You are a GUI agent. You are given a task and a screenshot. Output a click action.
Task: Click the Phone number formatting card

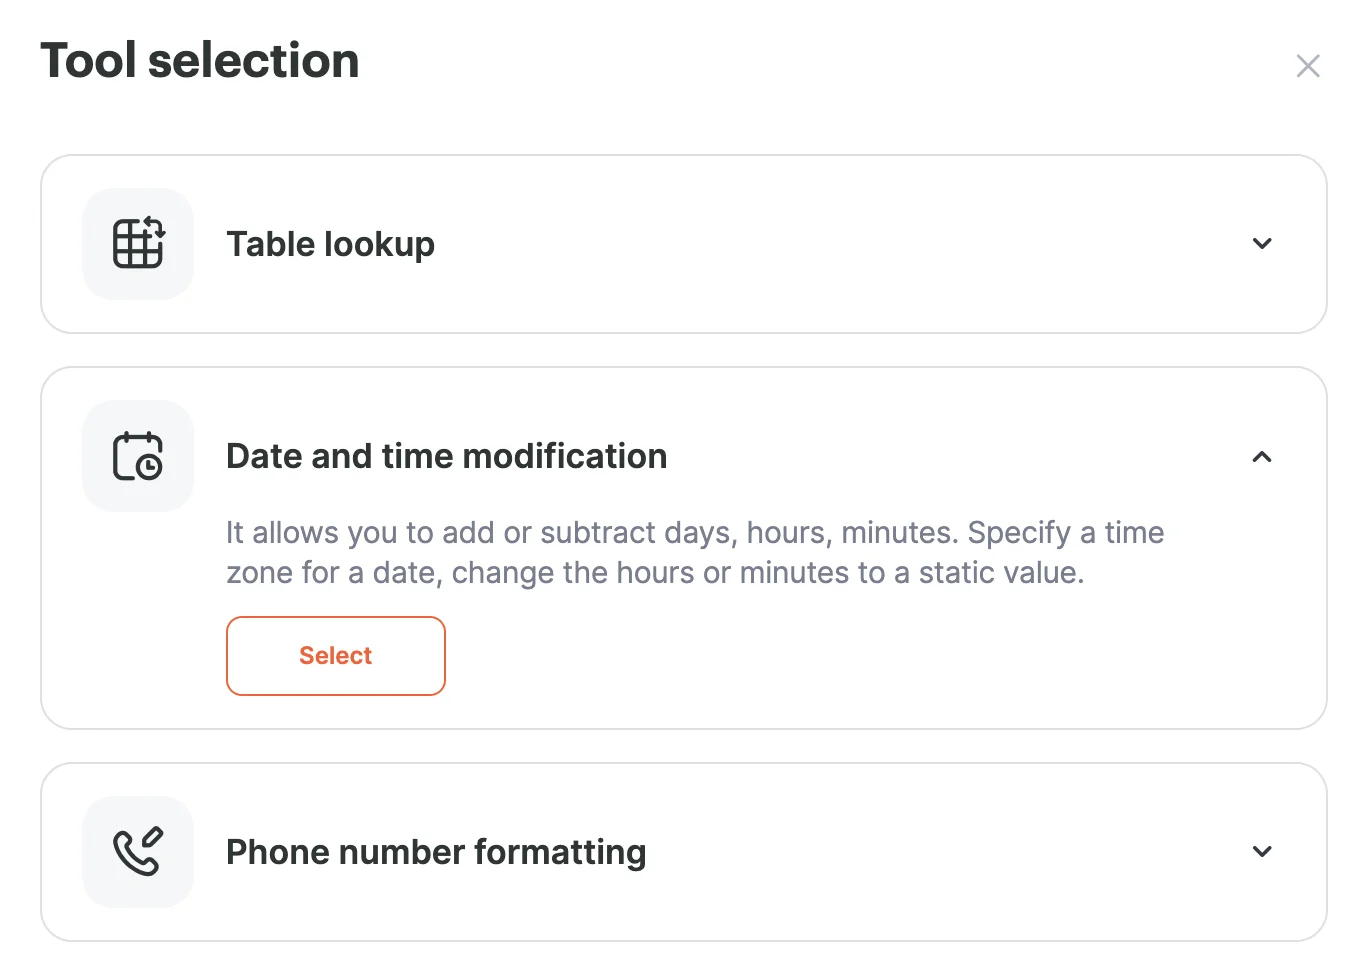coord(683,851)
